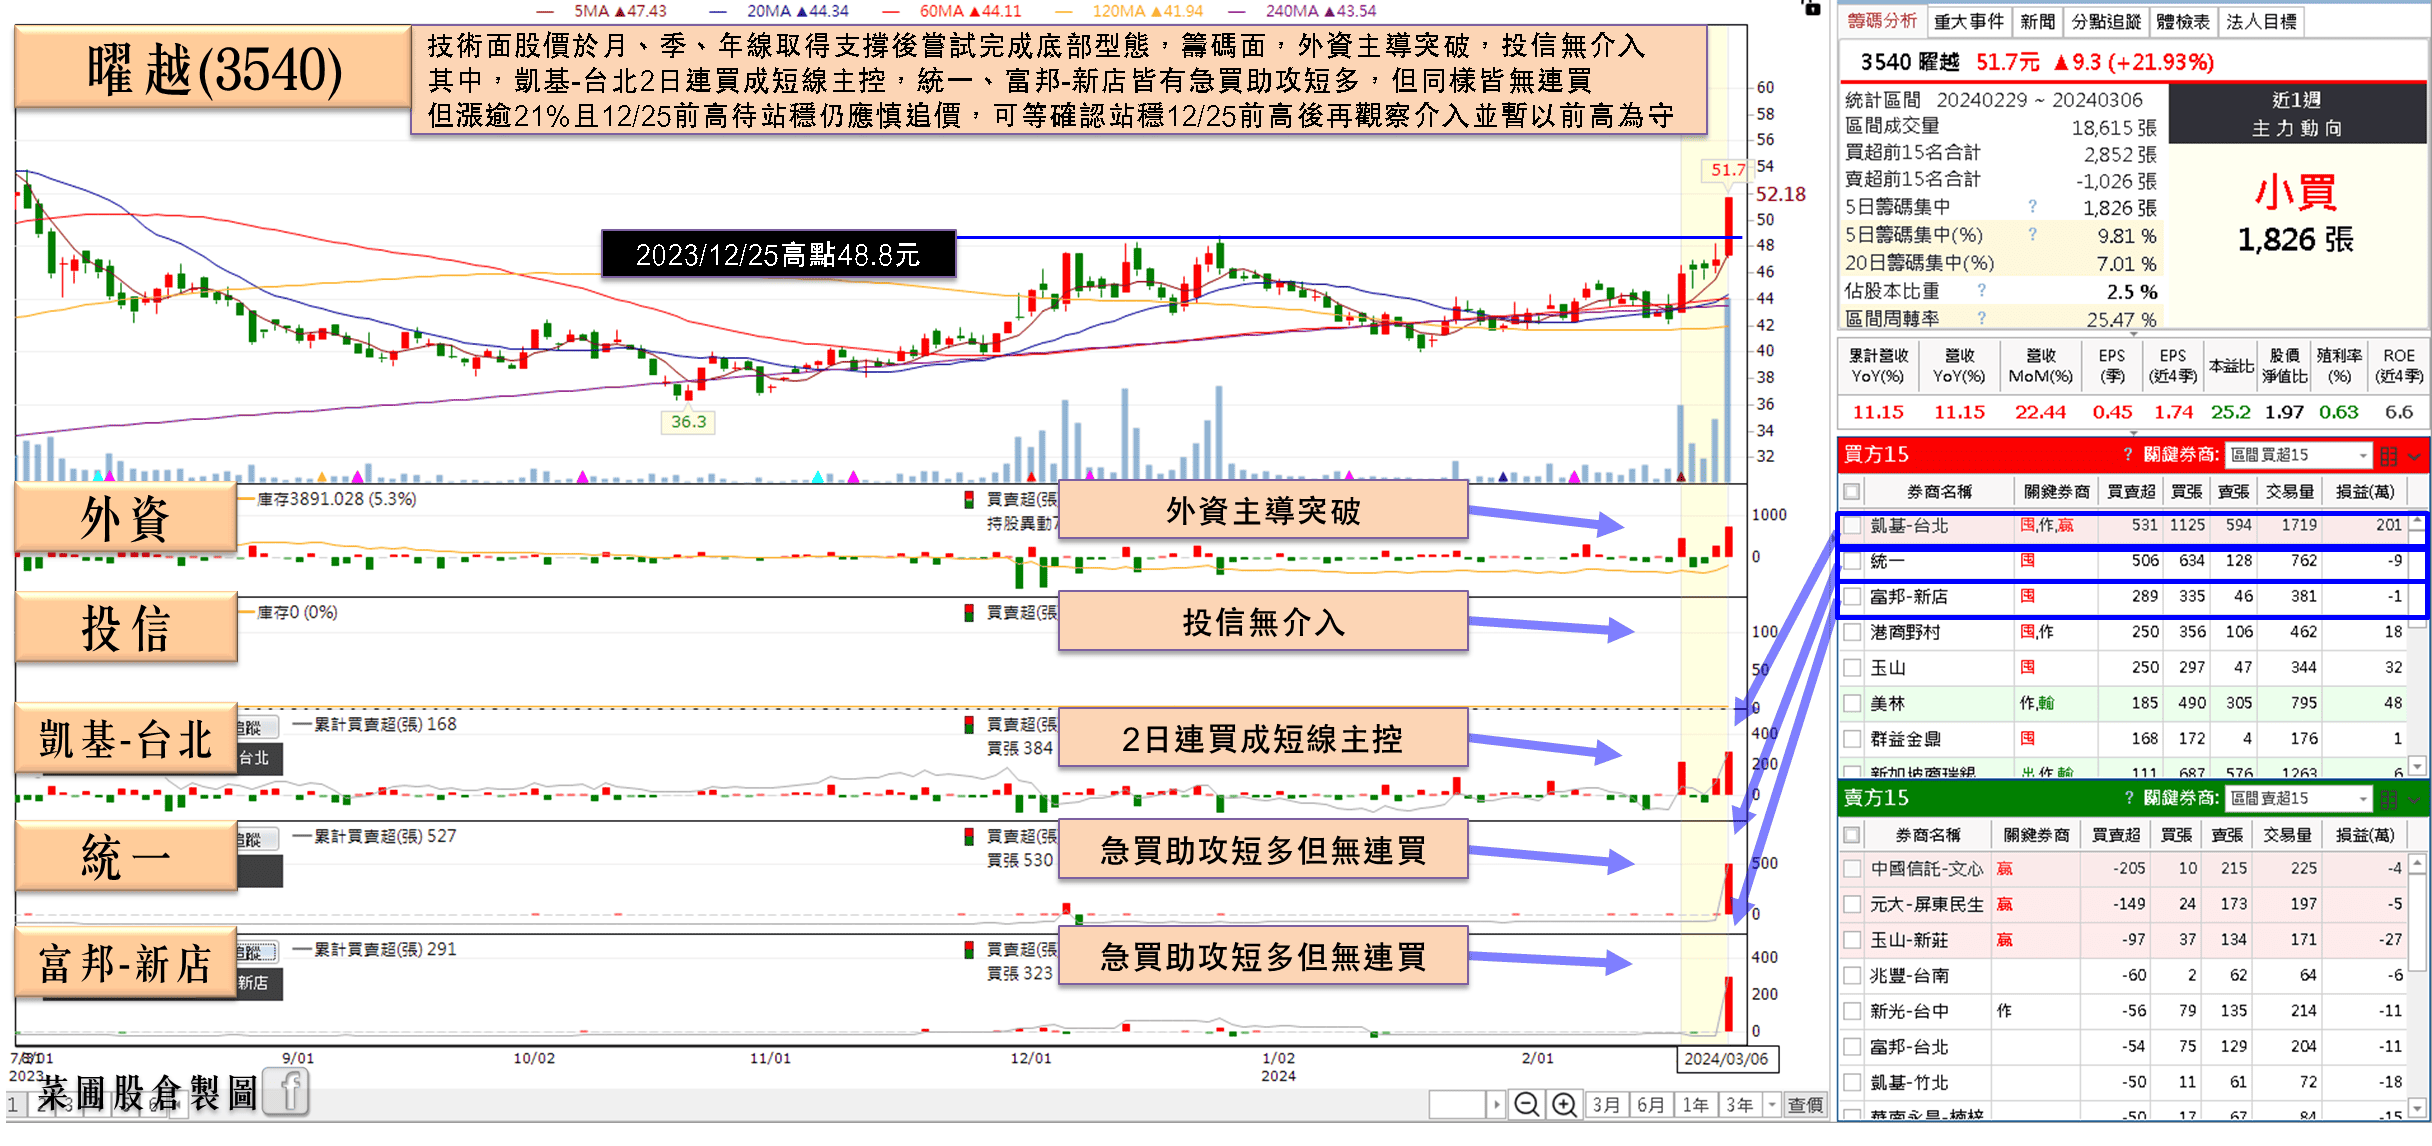The image size is (2432, 1146).
Task: Tick the checkbox for 兆豐-台南 row
Action: 1852,975
